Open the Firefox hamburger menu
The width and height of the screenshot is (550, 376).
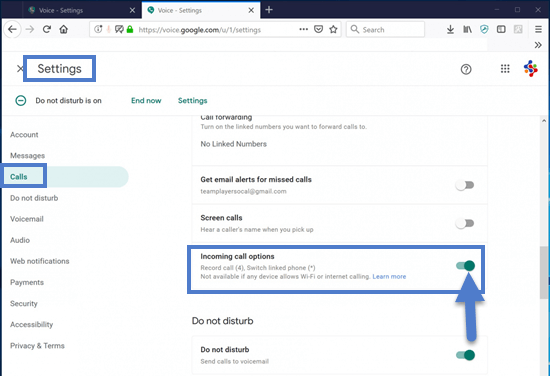click(x=538, y=29)
